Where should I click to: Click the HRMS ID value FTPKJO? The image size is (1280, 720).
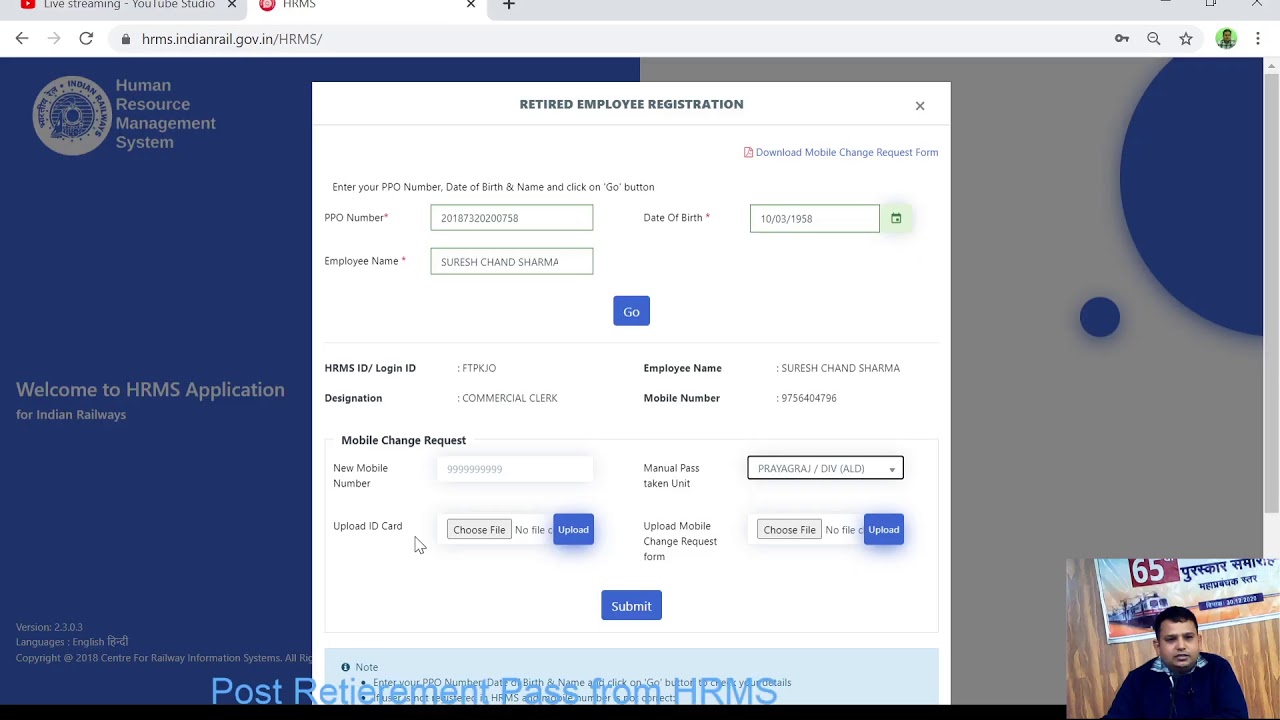(479, 368)
